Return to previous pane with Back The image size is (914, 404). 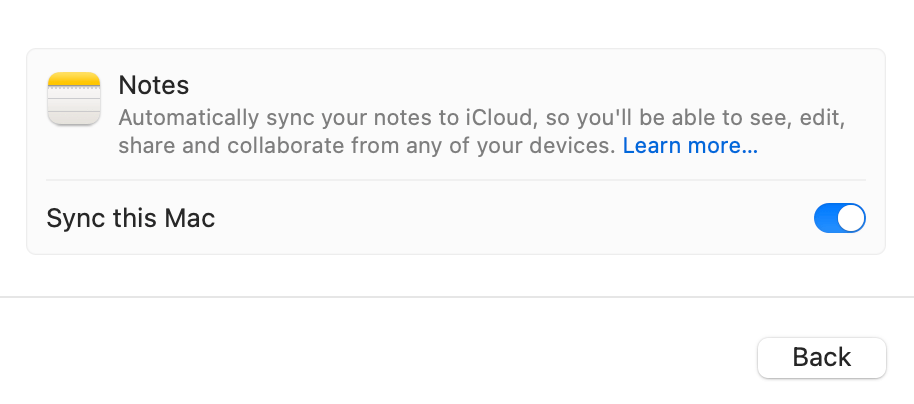[x=822, y=357]
